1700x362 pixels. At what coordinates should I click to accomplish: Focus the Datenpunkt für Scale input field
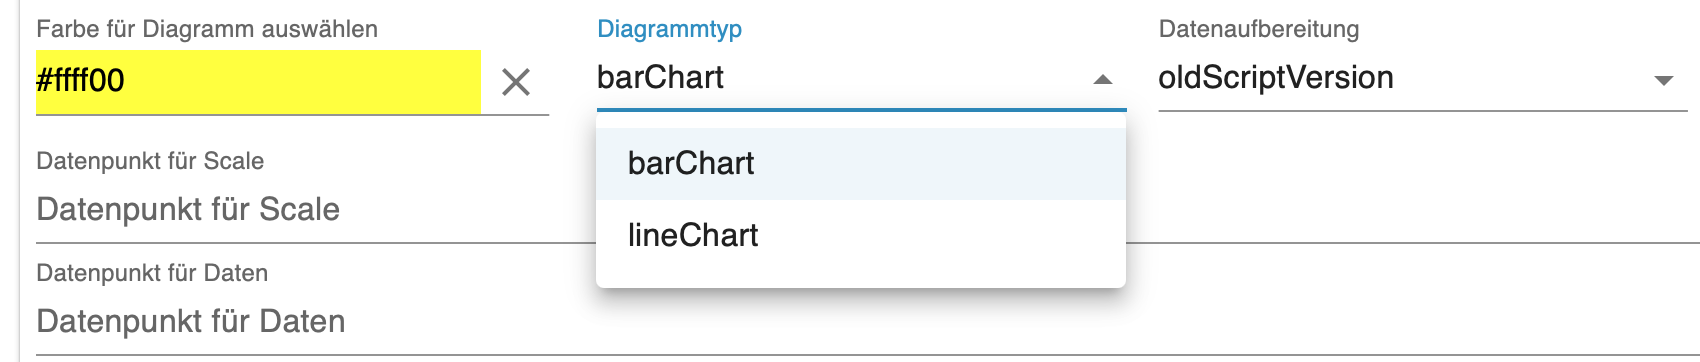point(315,209)
